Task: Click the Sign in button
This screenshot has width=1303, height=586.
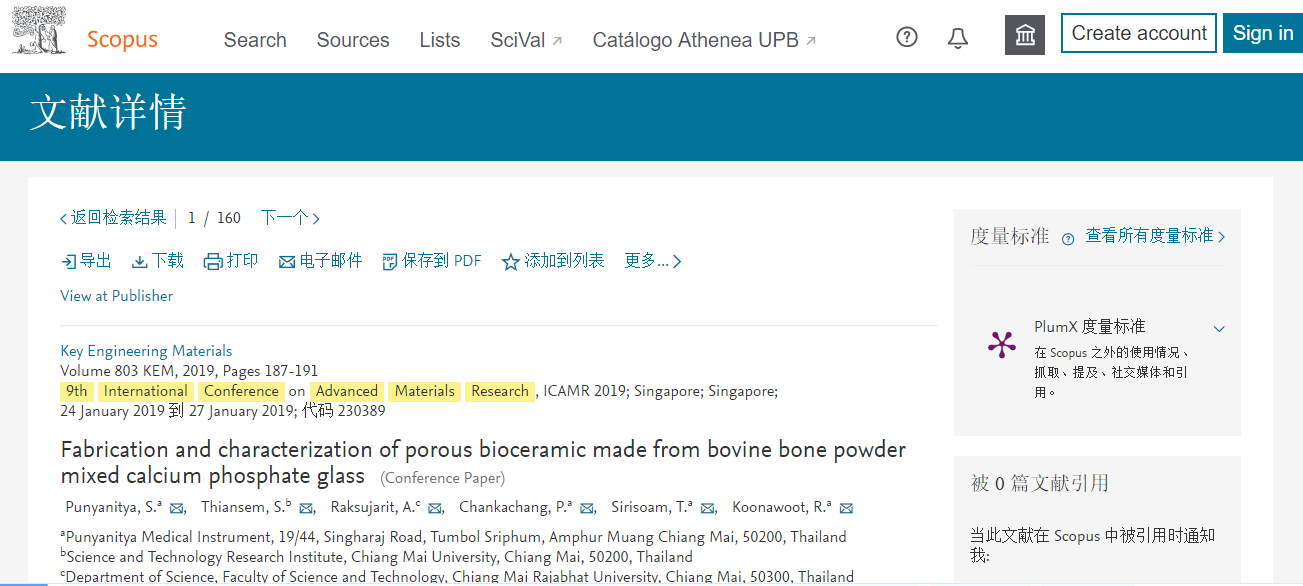Action: point(1263,33)
